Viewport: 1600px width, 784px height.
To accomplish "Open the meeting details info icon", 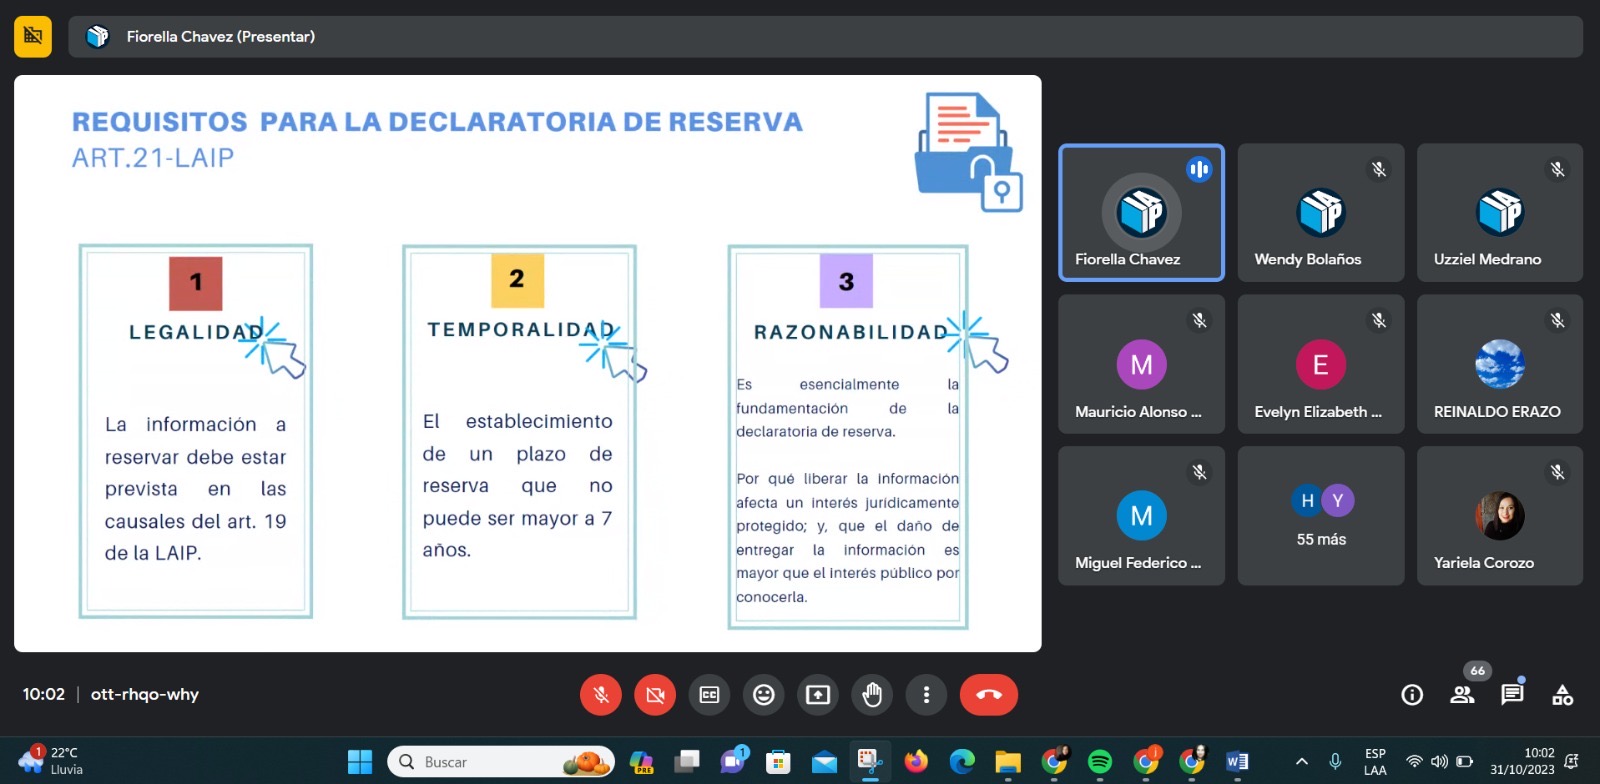I will tap(1412, 695).
